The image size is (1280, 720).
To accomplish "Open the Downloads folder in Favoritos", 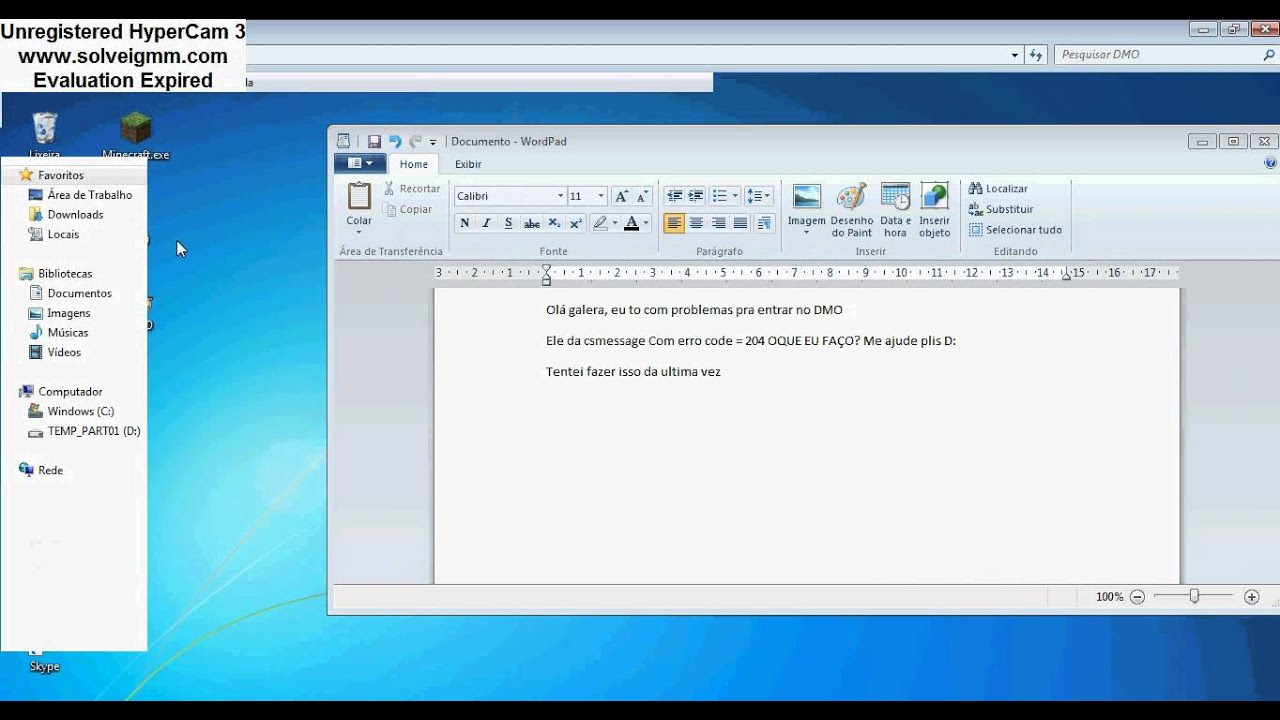I will point(75,214).
